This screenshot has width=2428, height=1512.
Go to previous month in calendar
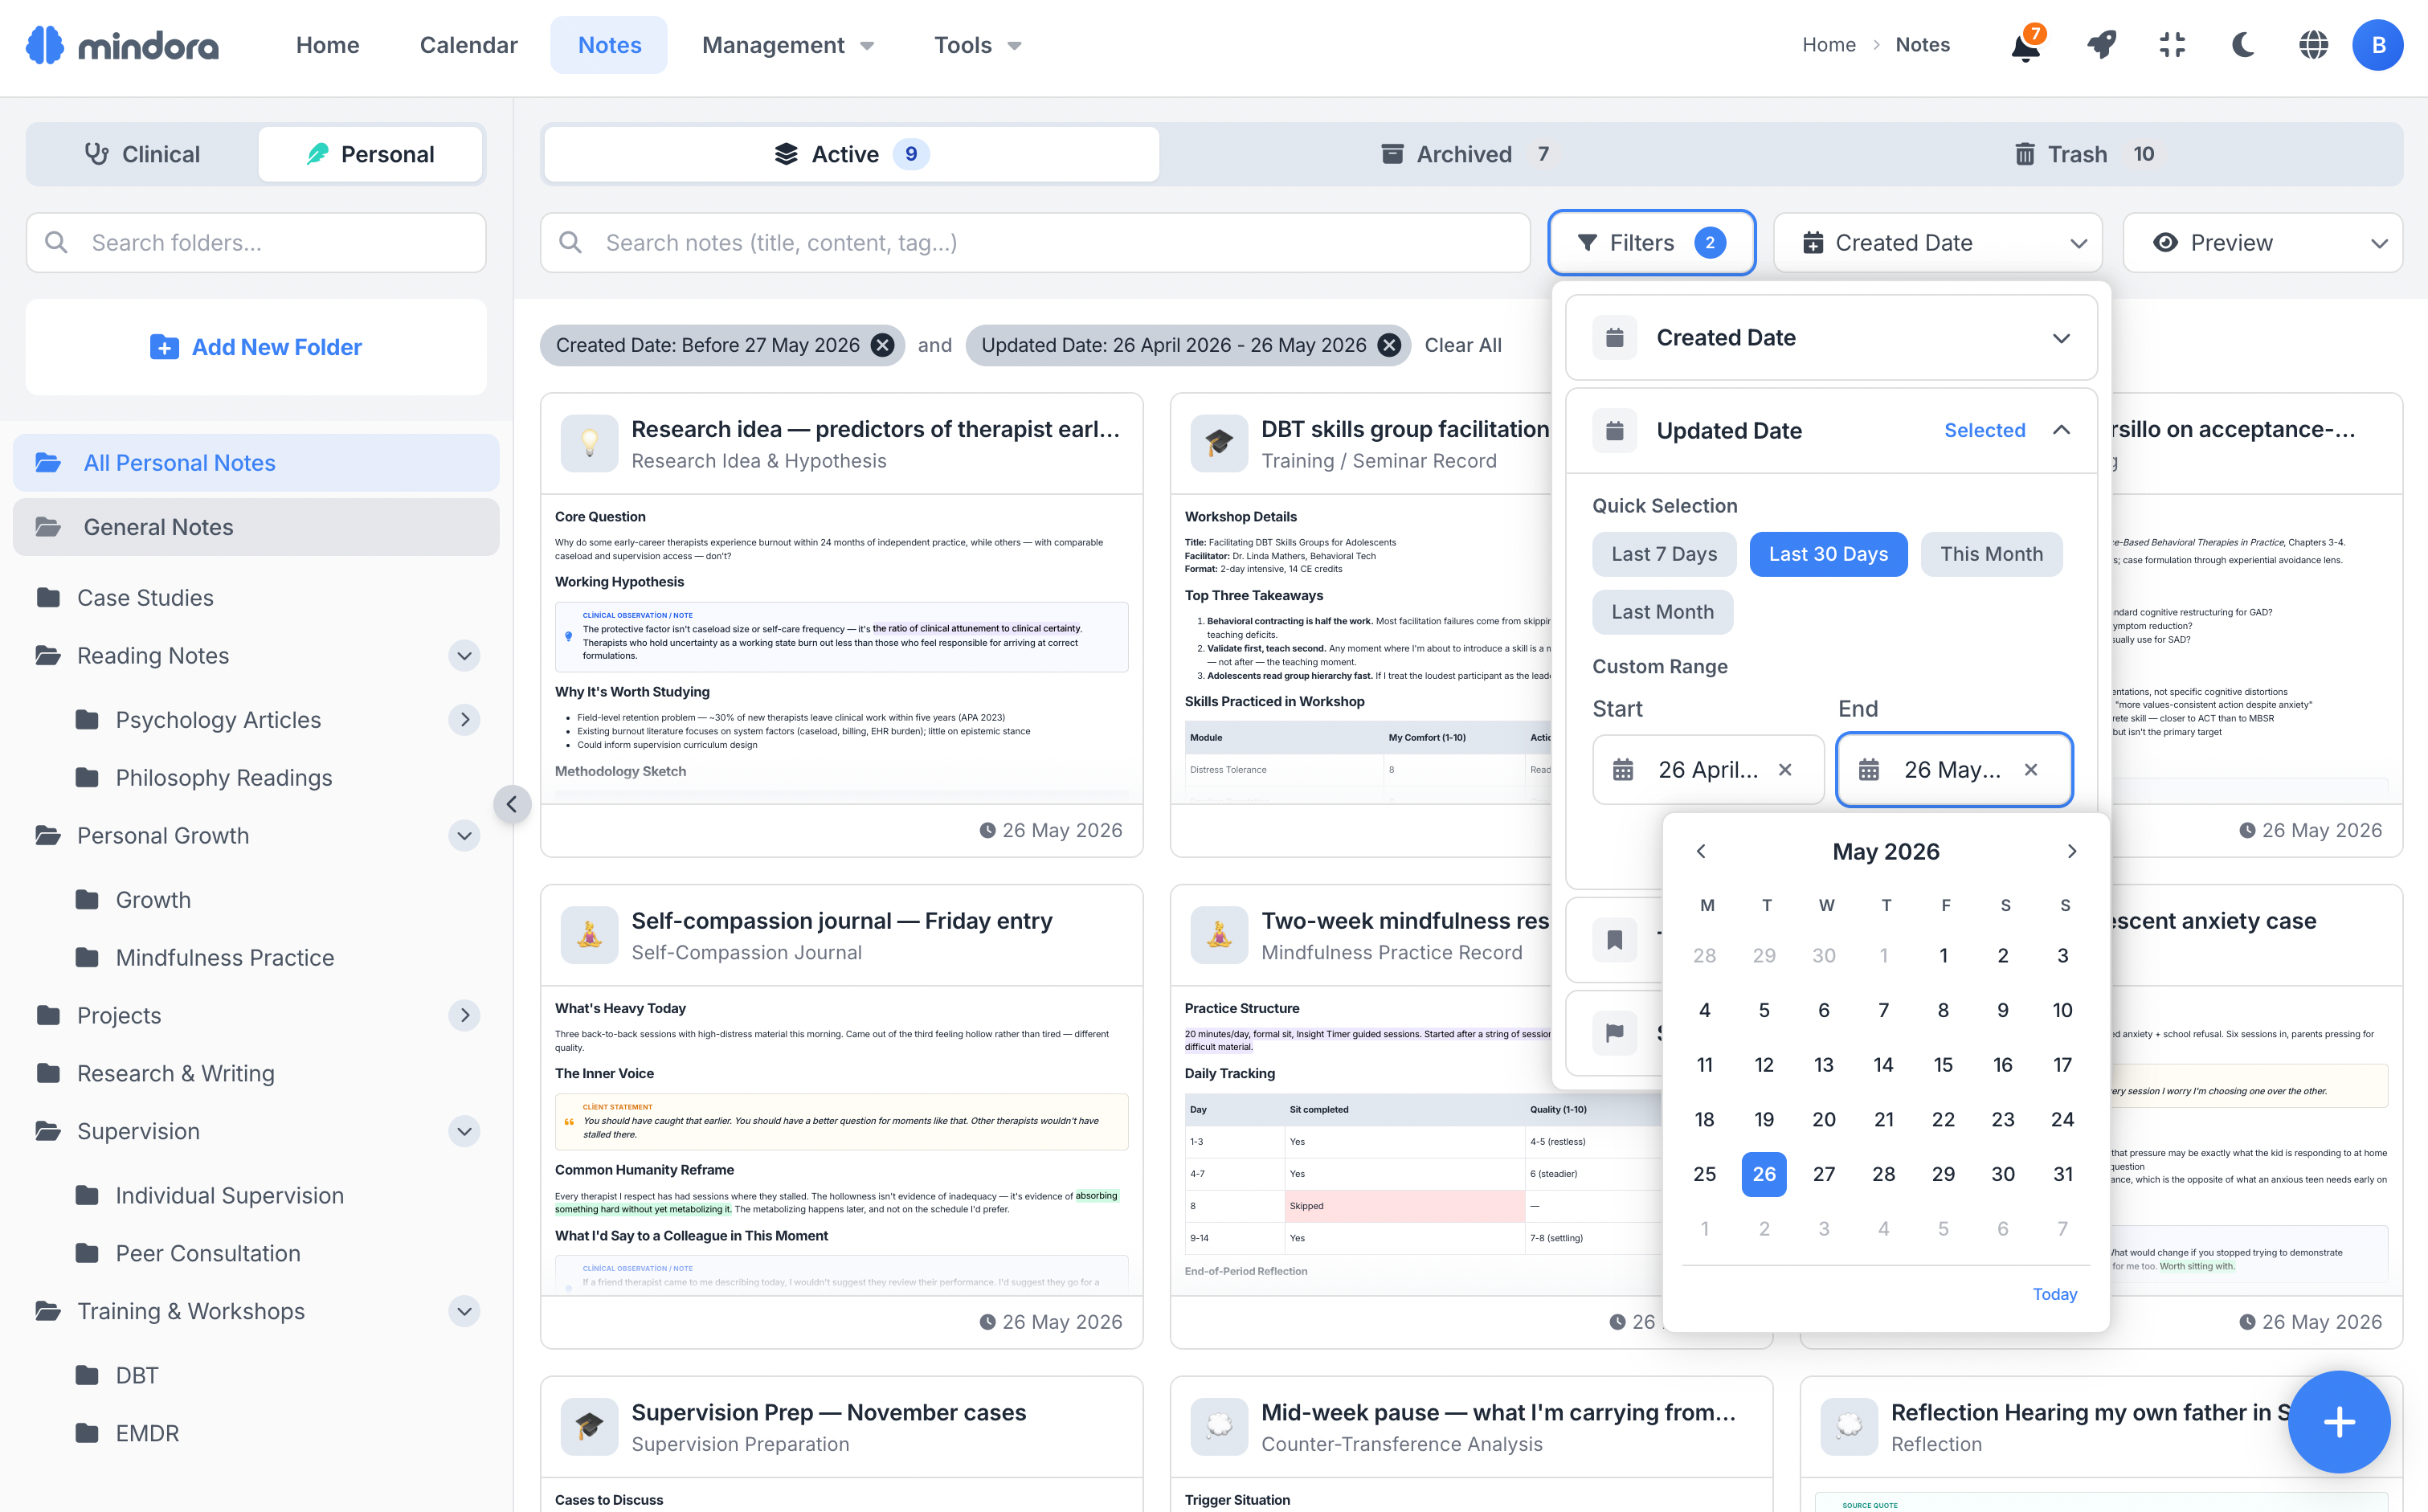(x=1701, y=852)
